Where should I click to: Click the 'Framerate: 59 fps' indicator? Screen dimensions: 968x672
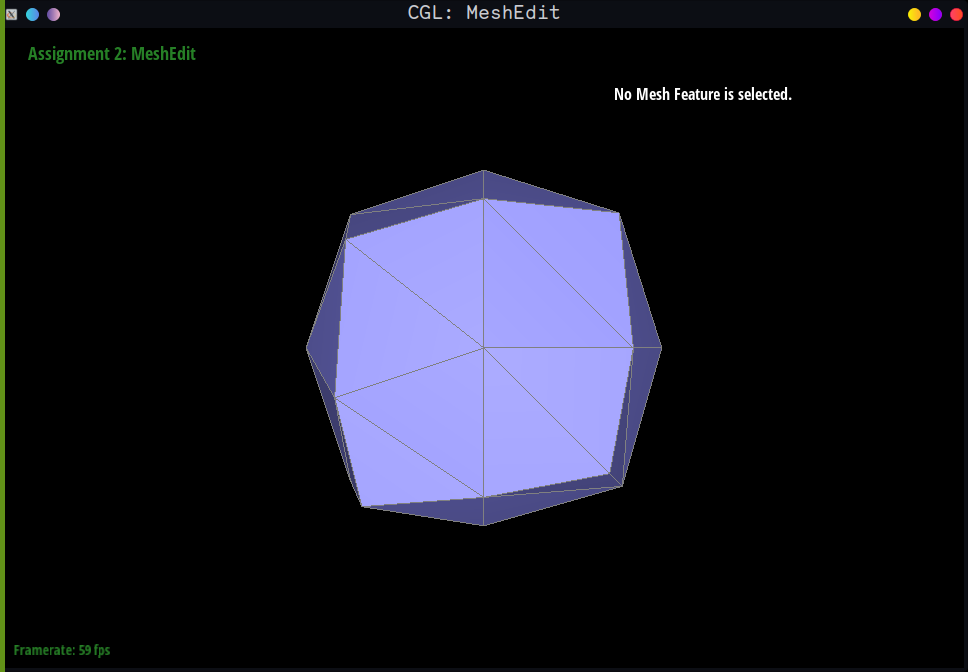[62, 650]
